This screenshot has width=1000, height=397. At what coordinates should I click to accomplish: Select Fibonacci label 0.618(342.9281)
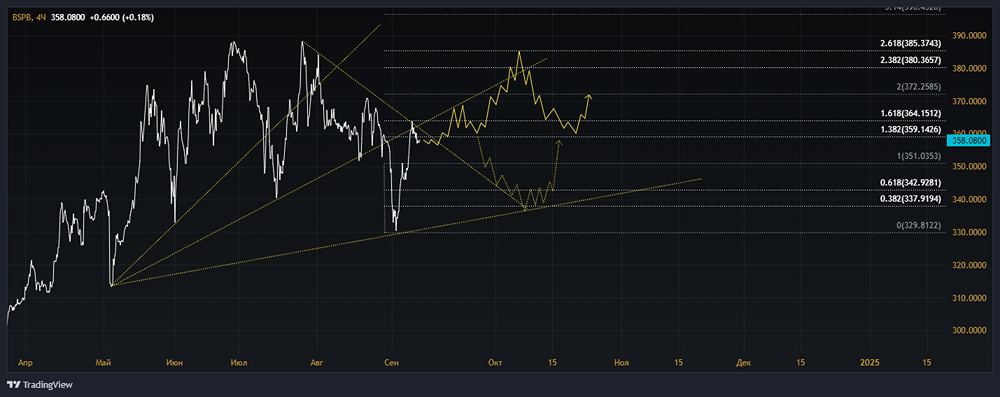pos(910,183)
